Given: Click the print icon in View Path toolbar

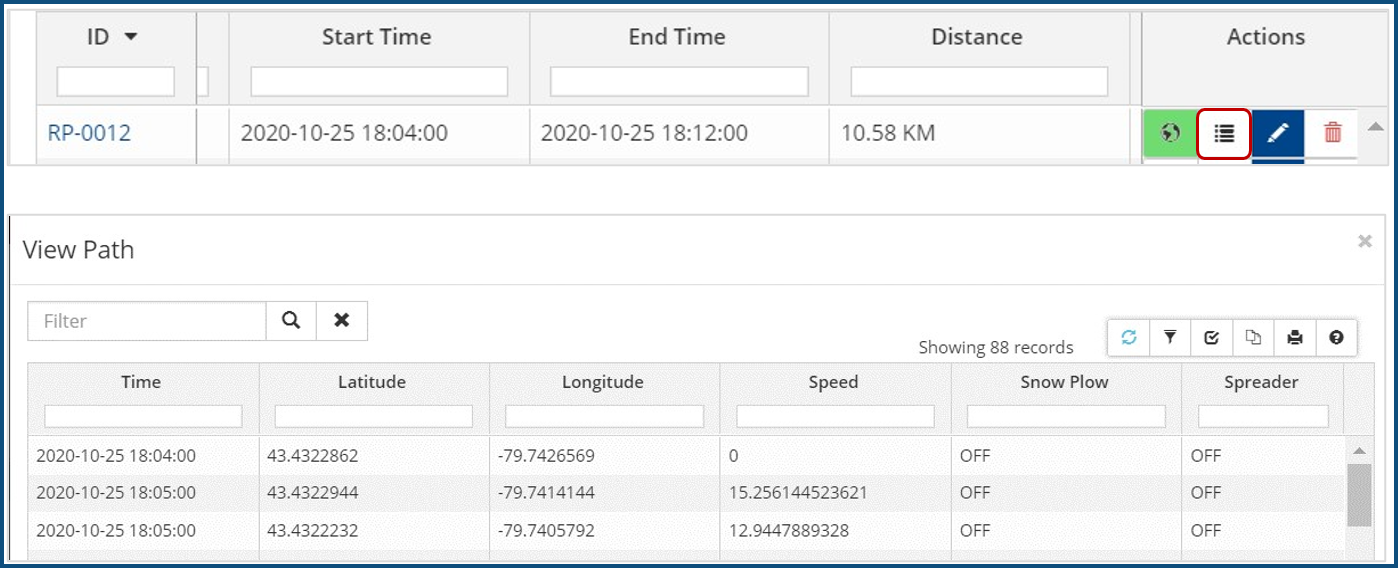Looking at the screenshot, I should click(x=1295, y=338).
